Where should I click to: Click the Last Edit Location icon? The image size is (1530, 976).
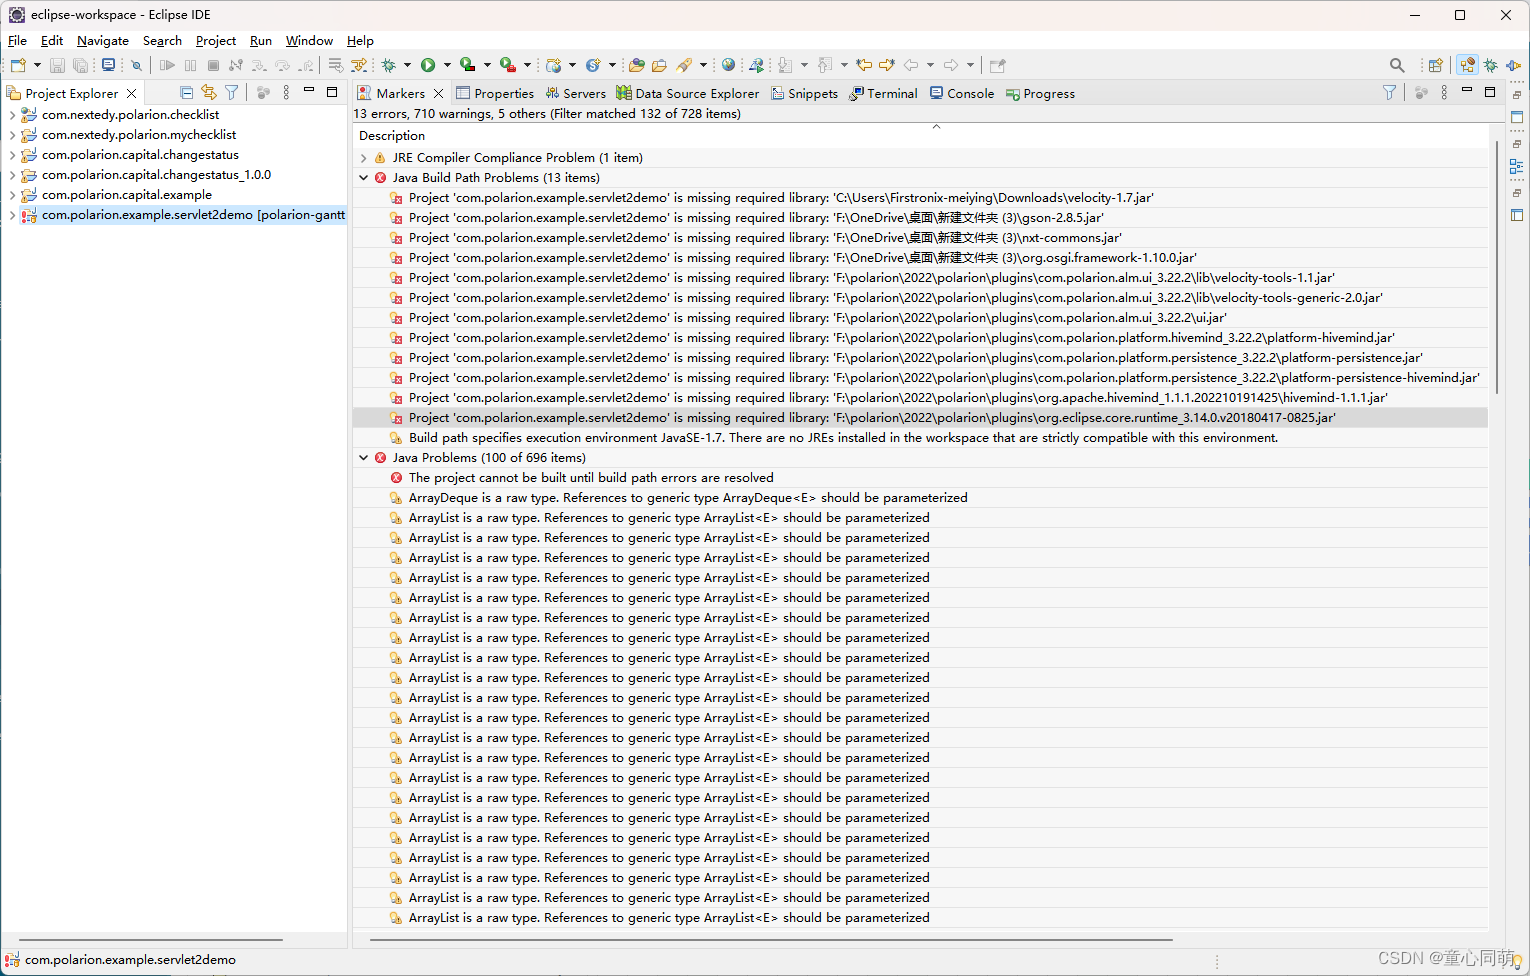point(864,65)
